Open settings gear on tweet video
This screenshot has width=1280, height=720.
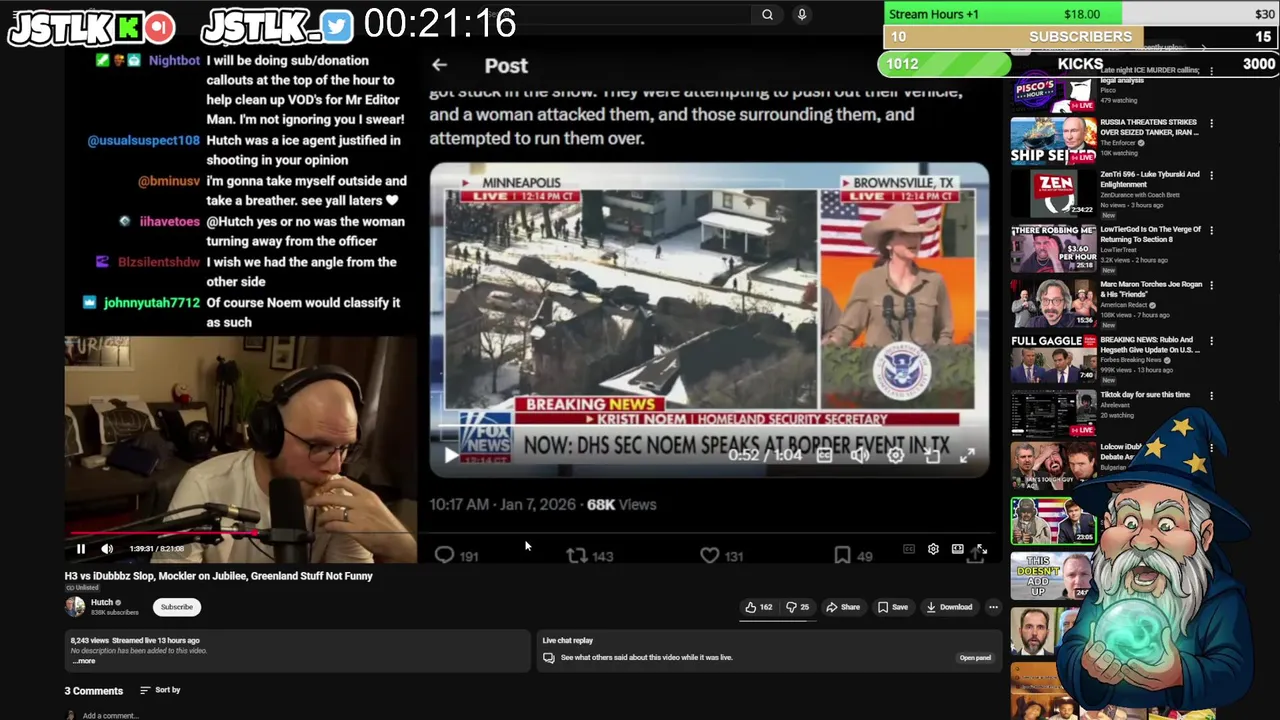coord(896,455)
